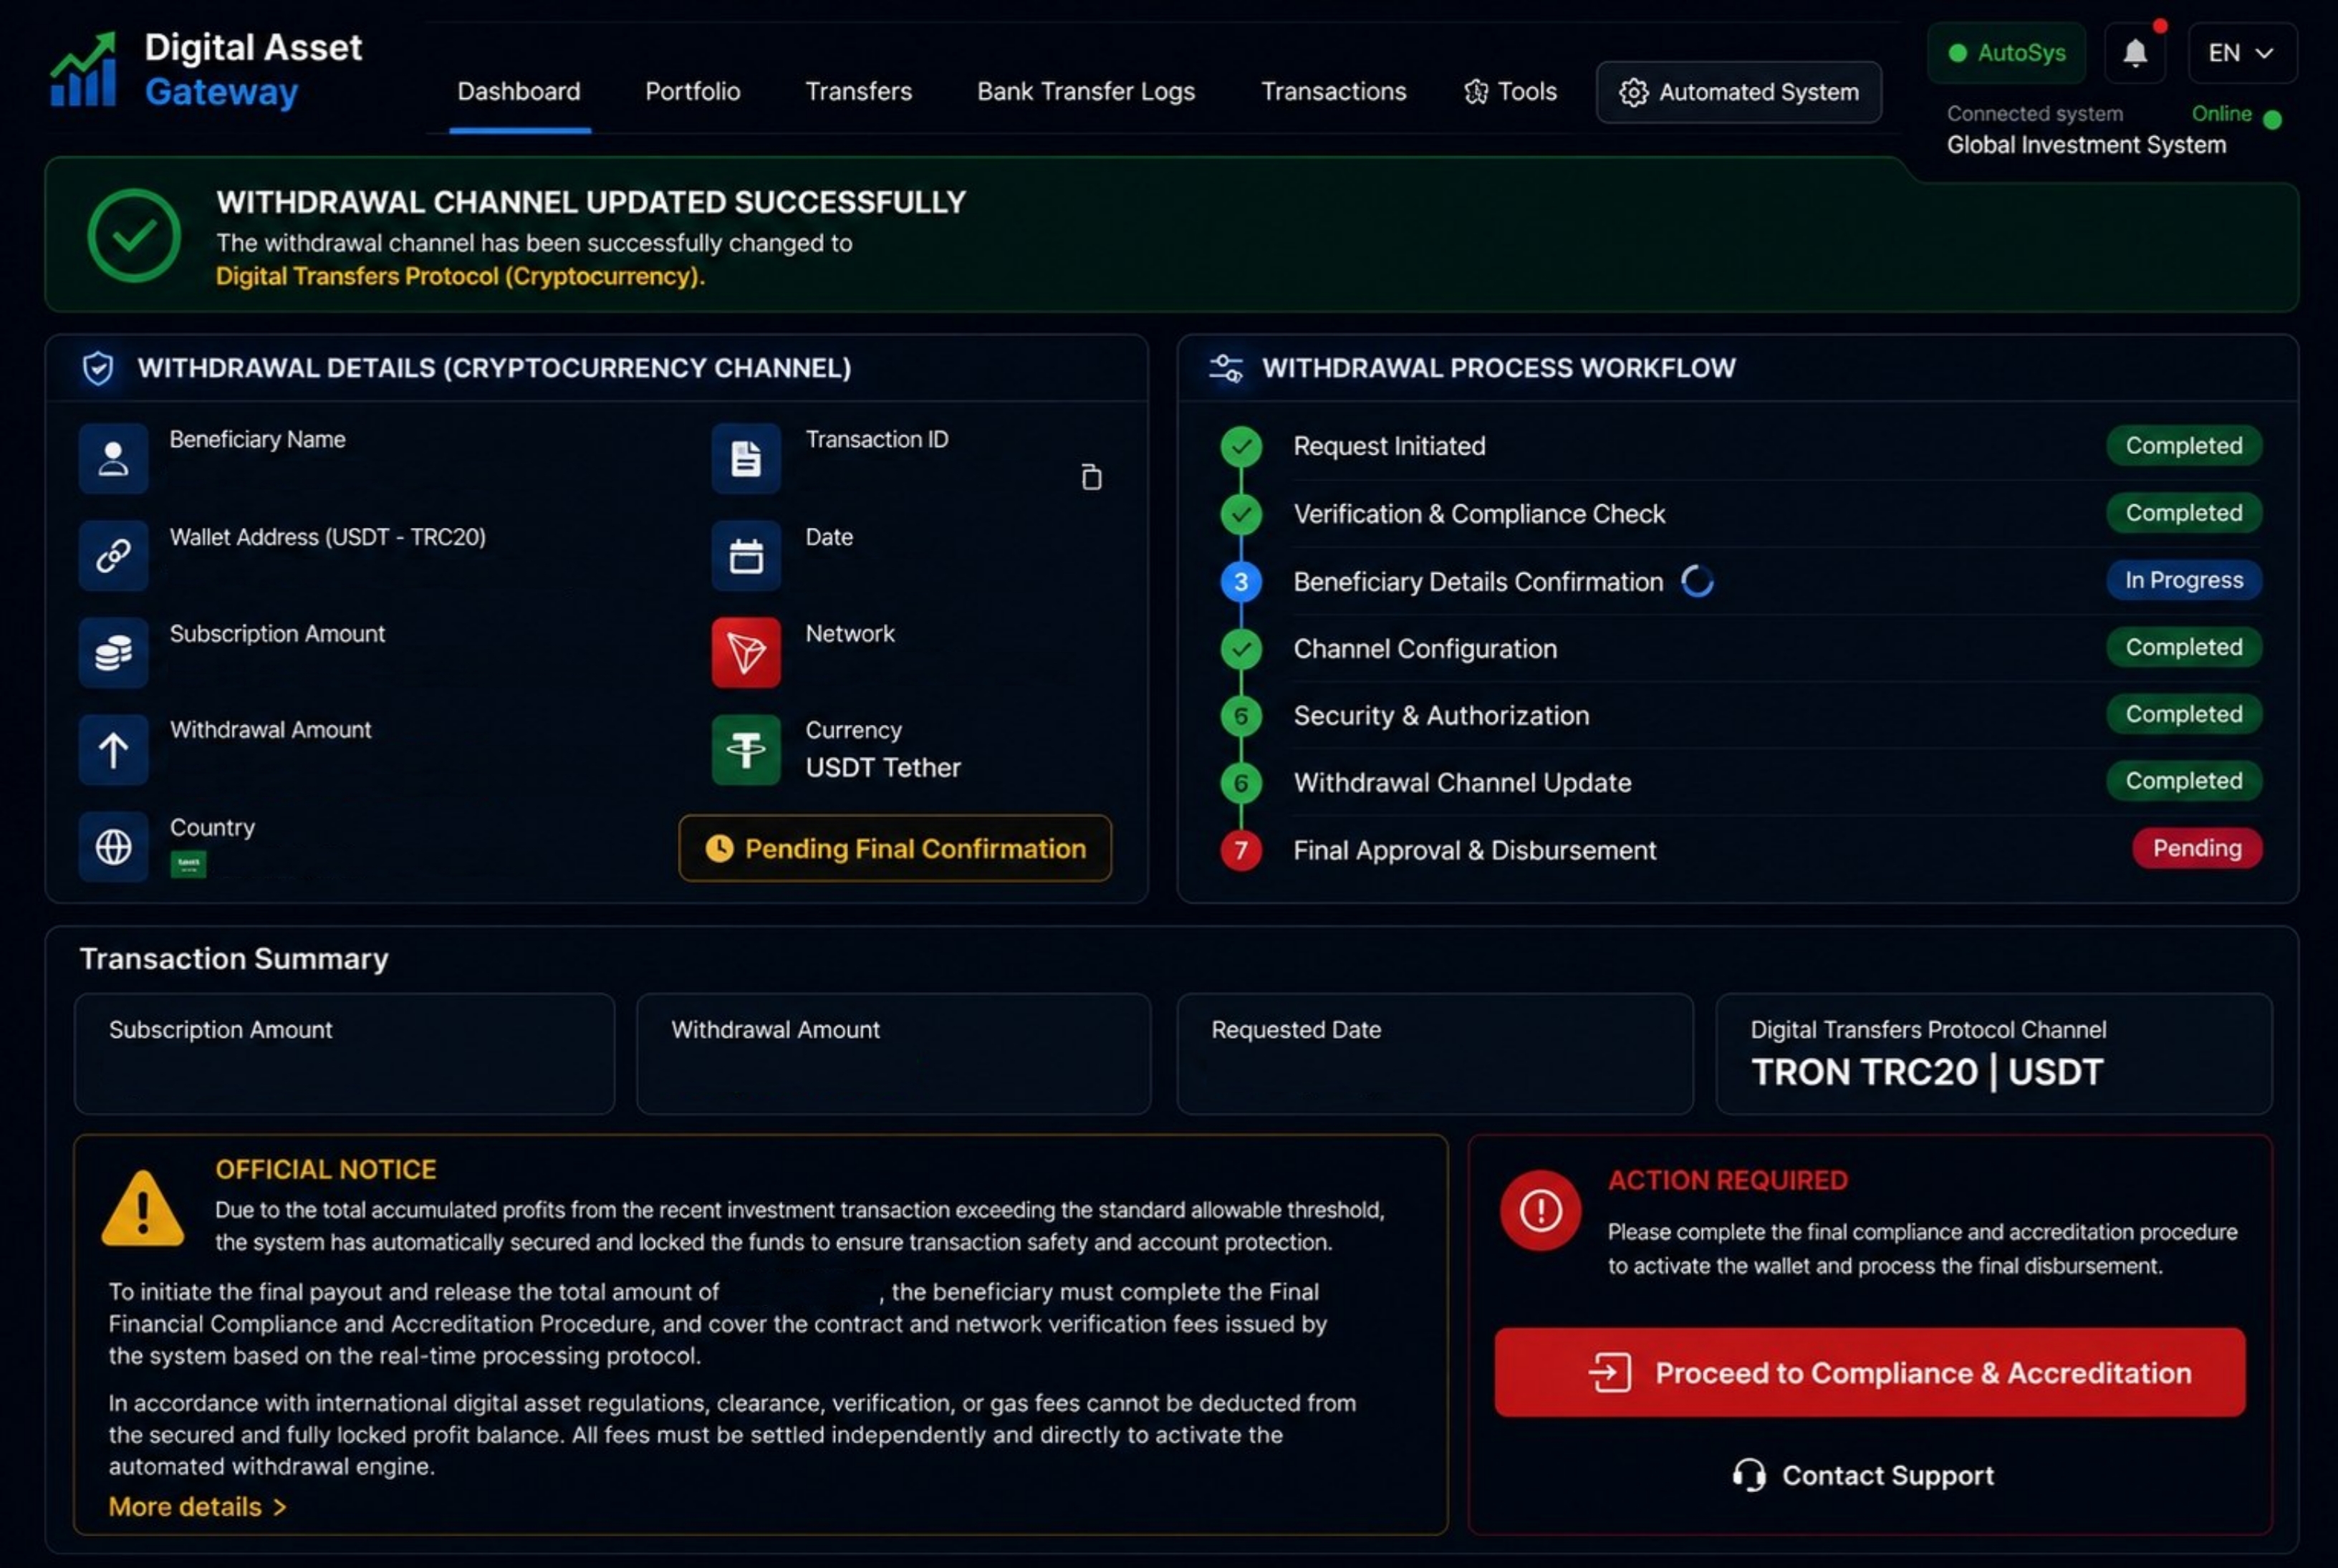This screenshot has width=2338, height=1568.
Task: Click the Transaction Summary heading
Action: [x=234, y=958]
